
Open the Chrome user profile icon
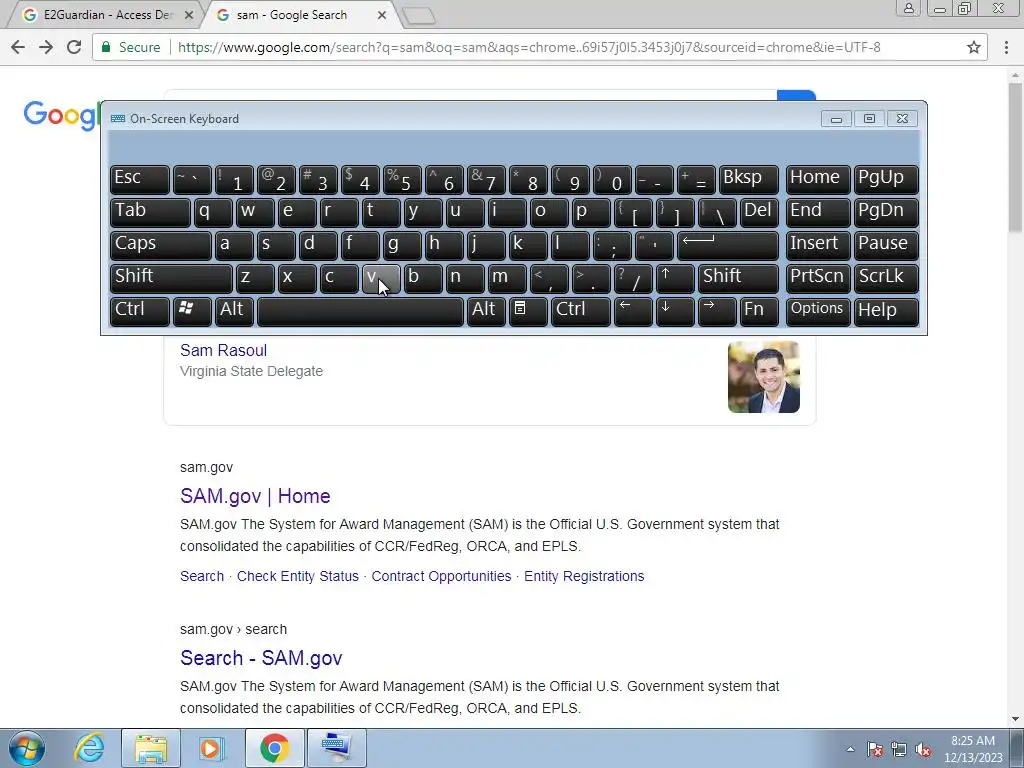click(x=908, y=8)
